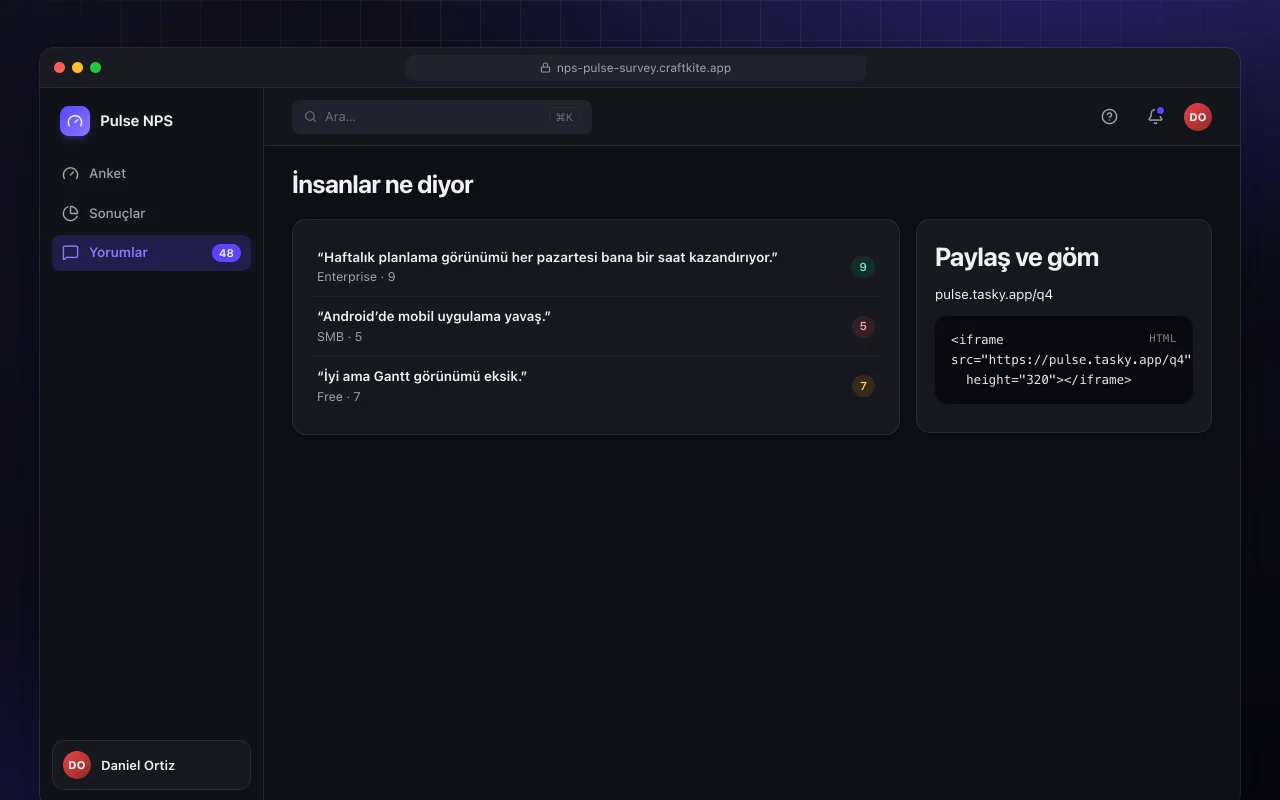Switch to Sonuçlar in sidebar
This screenshot has height=800, width=1280.
(x=151, y=213)
